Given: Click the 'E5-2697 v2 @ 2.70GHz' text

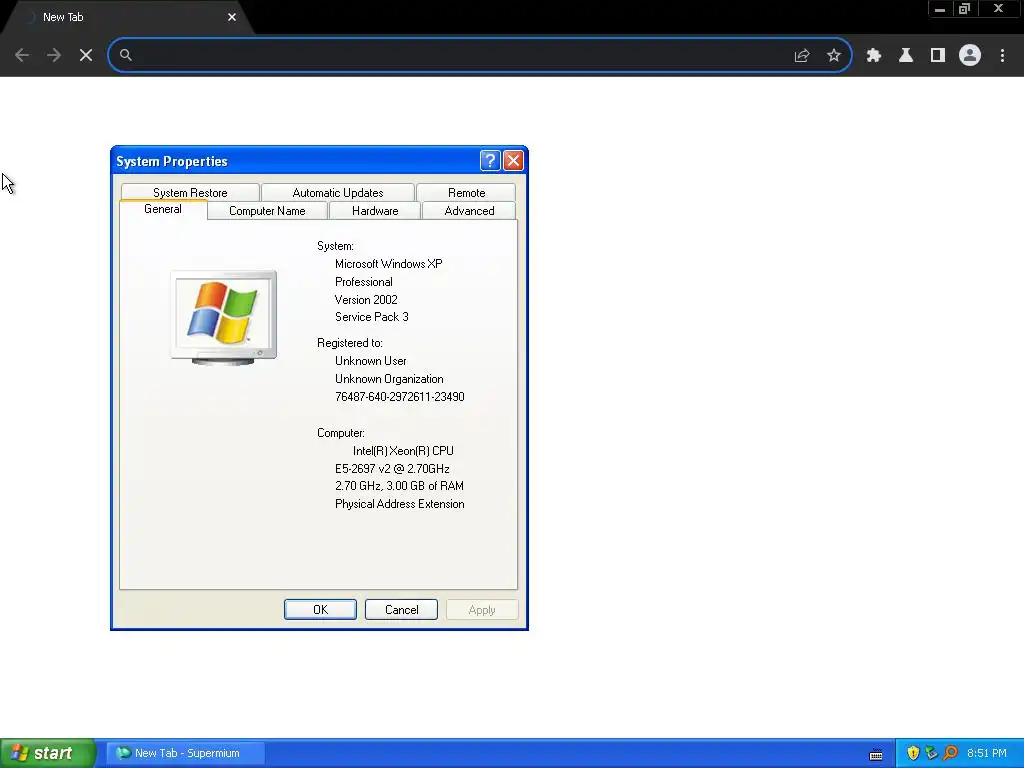Looking at the screenshot, I should (392, 469).
